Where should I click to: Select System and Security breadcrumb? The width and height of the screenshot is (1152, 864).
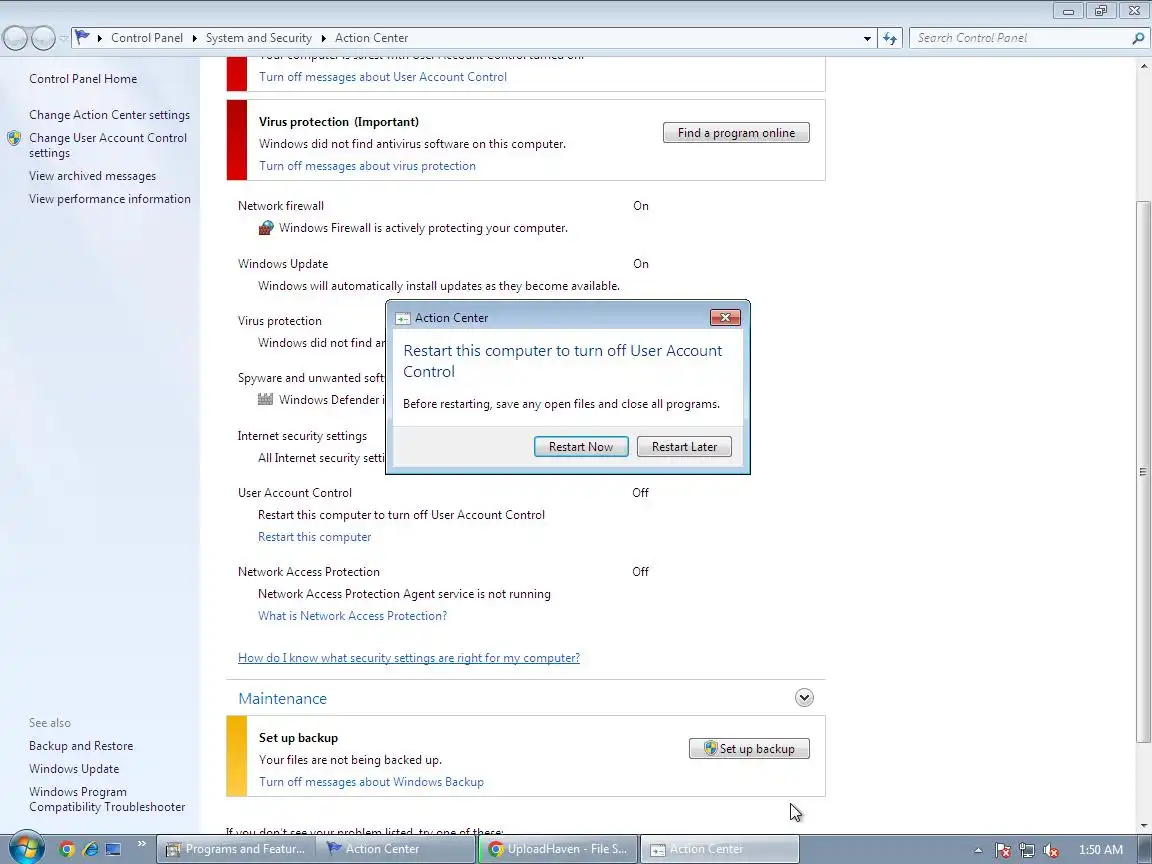(x=259, y=38)
